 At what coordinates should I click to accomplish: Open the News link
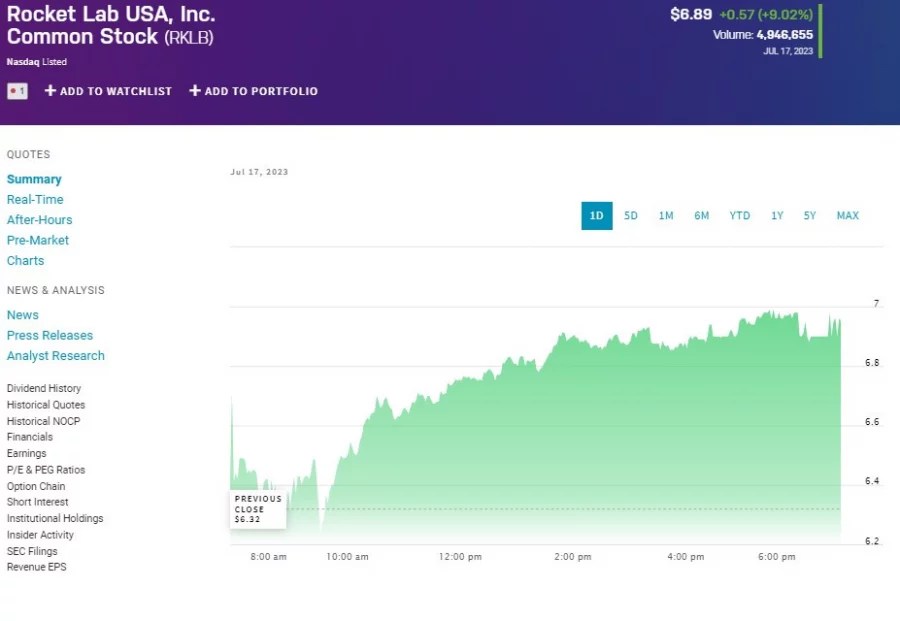point(22,315)
